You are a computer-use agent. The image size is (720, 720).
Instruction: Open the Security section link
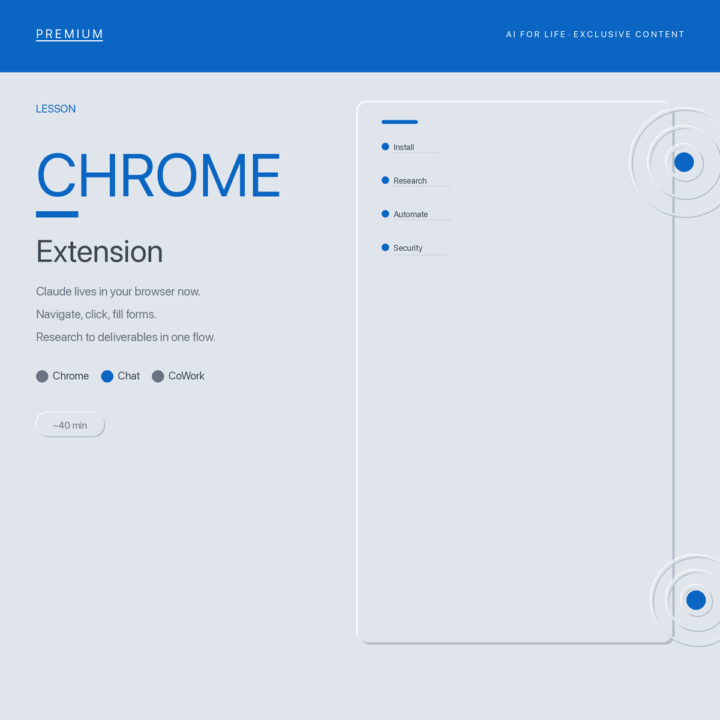pos(408,248)
